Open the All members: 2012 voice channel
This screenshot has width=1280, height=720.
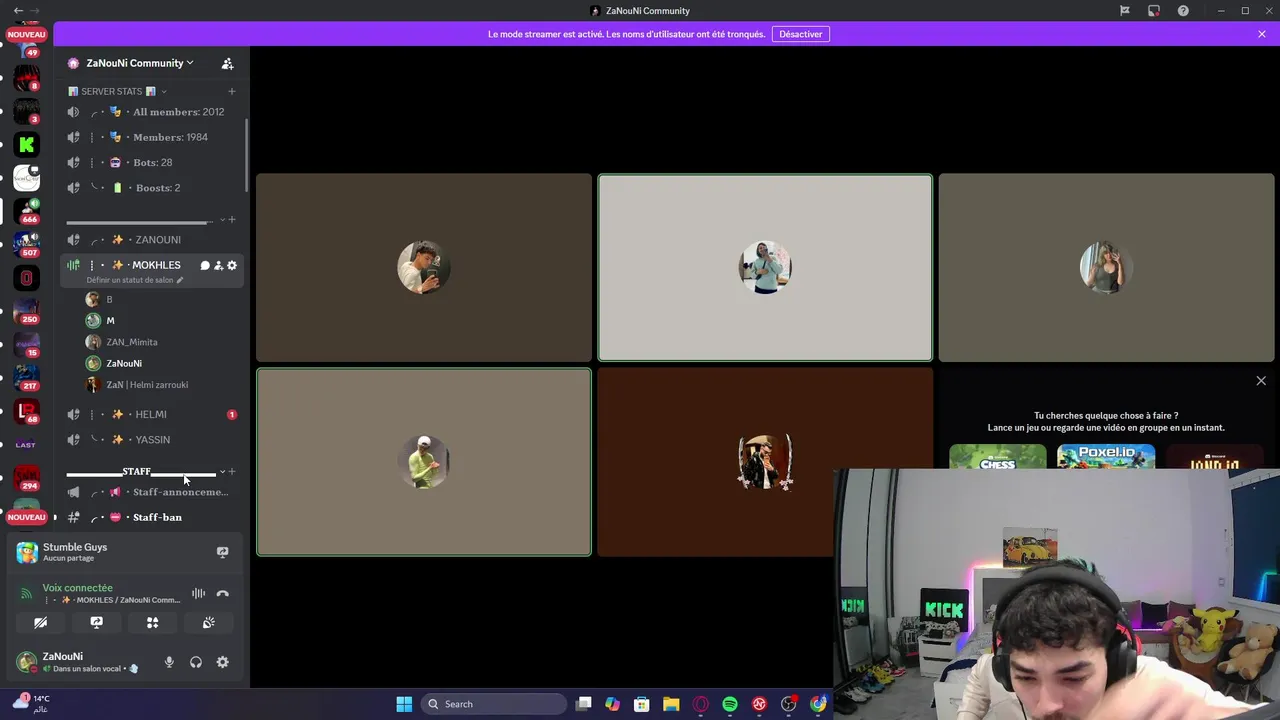coord(152,112)
